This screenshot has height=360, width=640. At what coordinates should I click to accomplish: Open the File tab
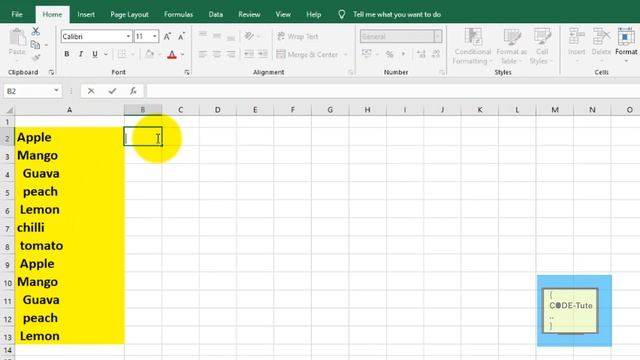[x=17, y=14]
